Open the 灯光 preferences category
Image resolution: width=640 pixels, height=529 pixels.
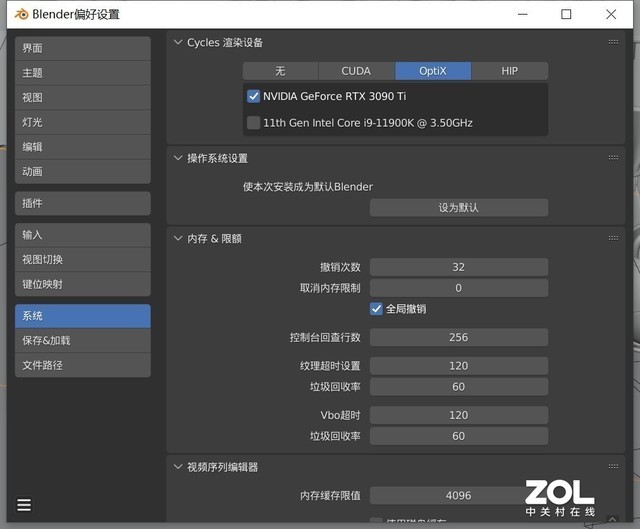coord(83,122)
